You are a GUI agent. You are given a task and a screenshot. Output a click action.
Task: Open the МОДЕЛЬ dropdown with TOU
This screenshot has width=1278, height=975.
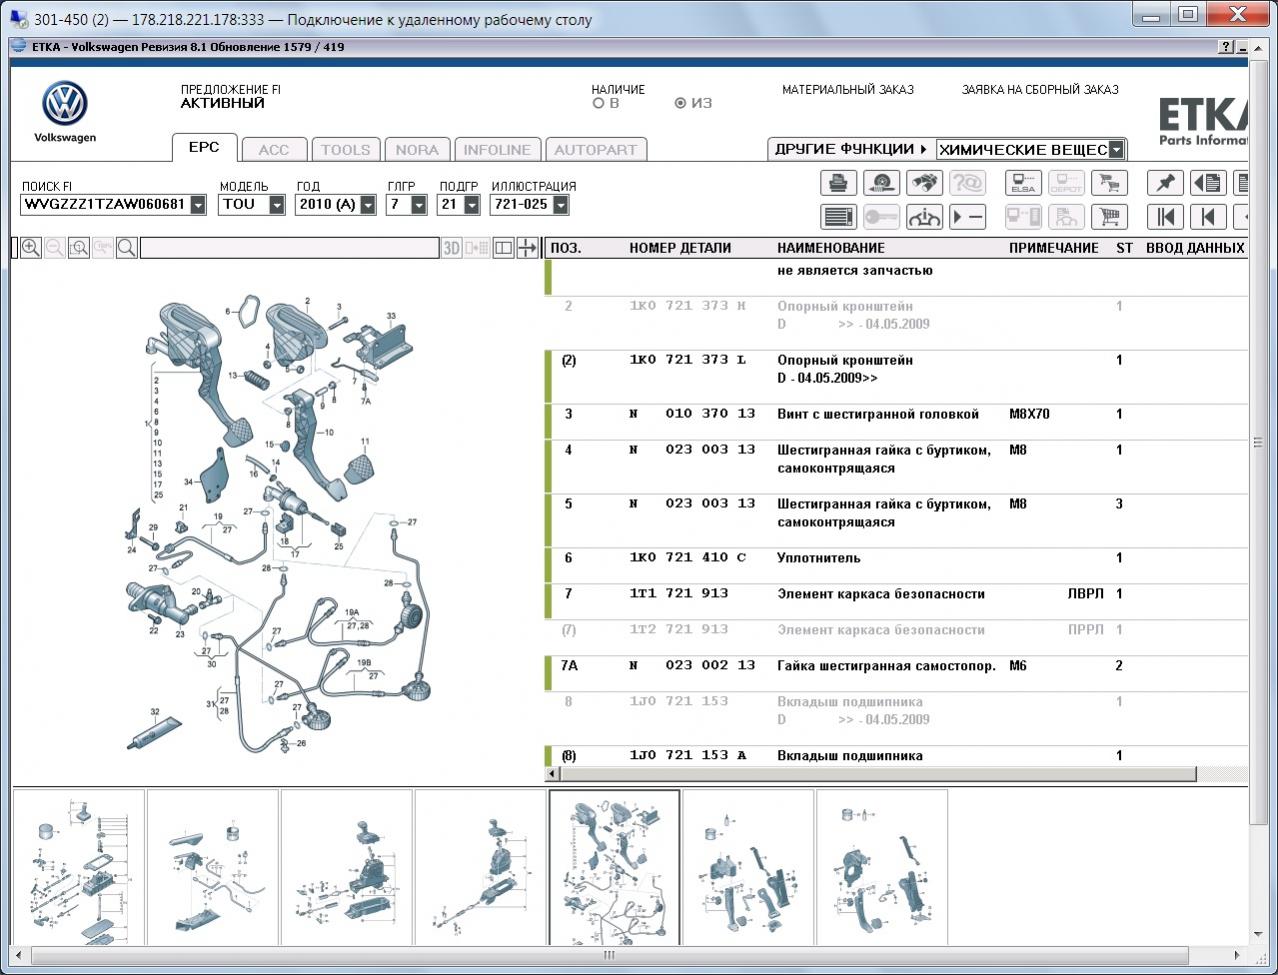(277, 205)
